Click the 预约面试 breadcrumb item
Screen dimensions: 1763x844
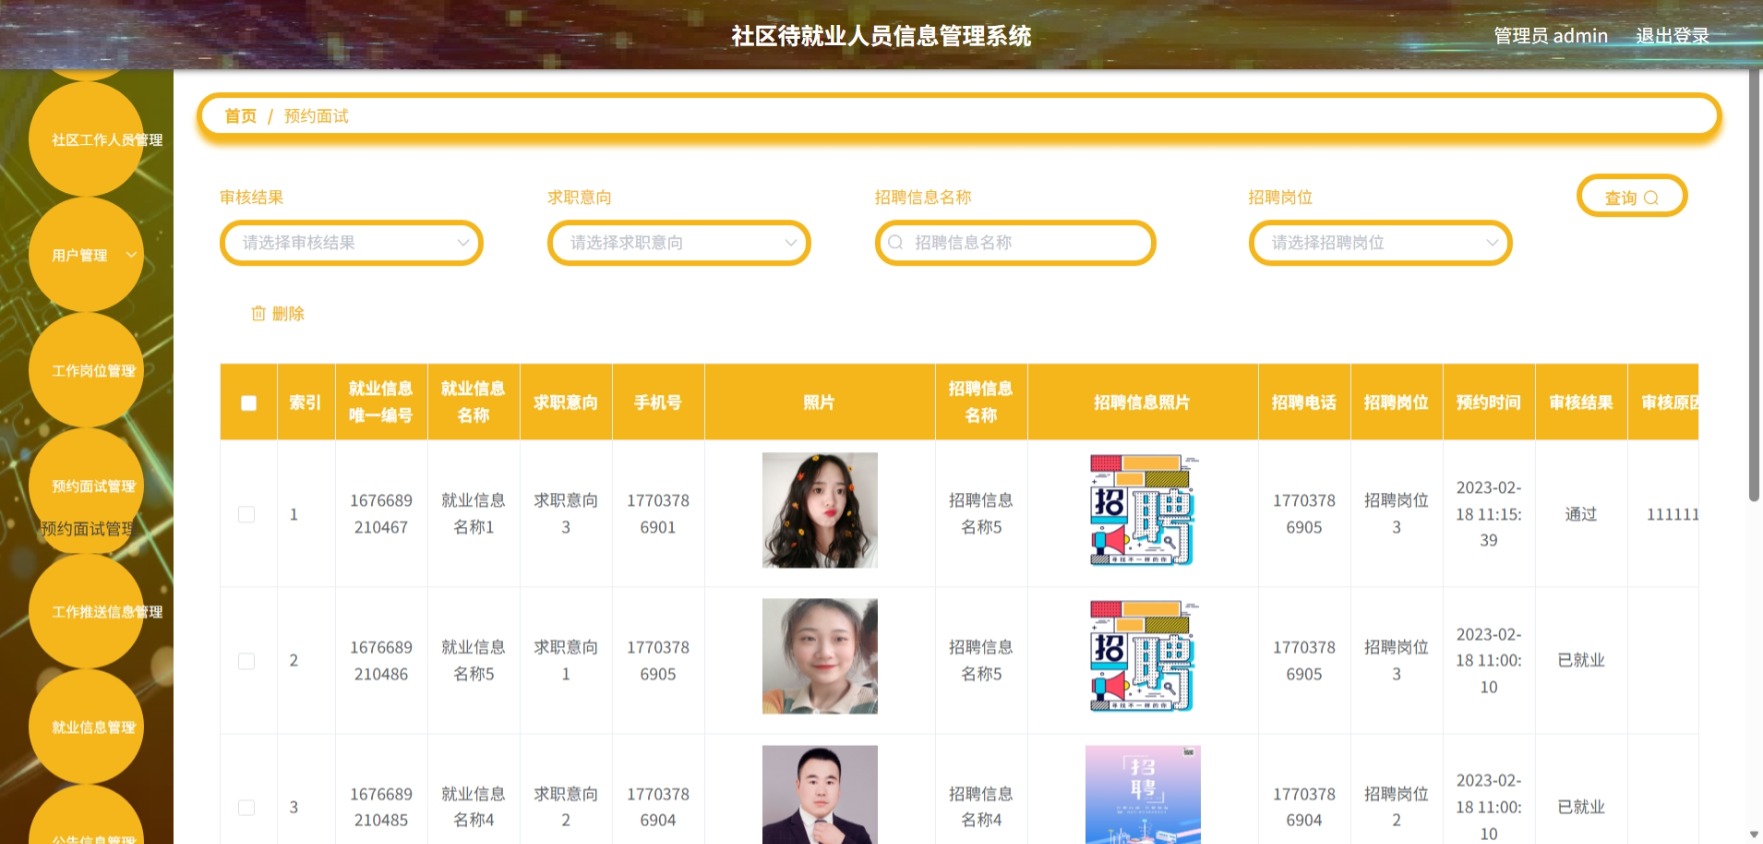point(316,116)
